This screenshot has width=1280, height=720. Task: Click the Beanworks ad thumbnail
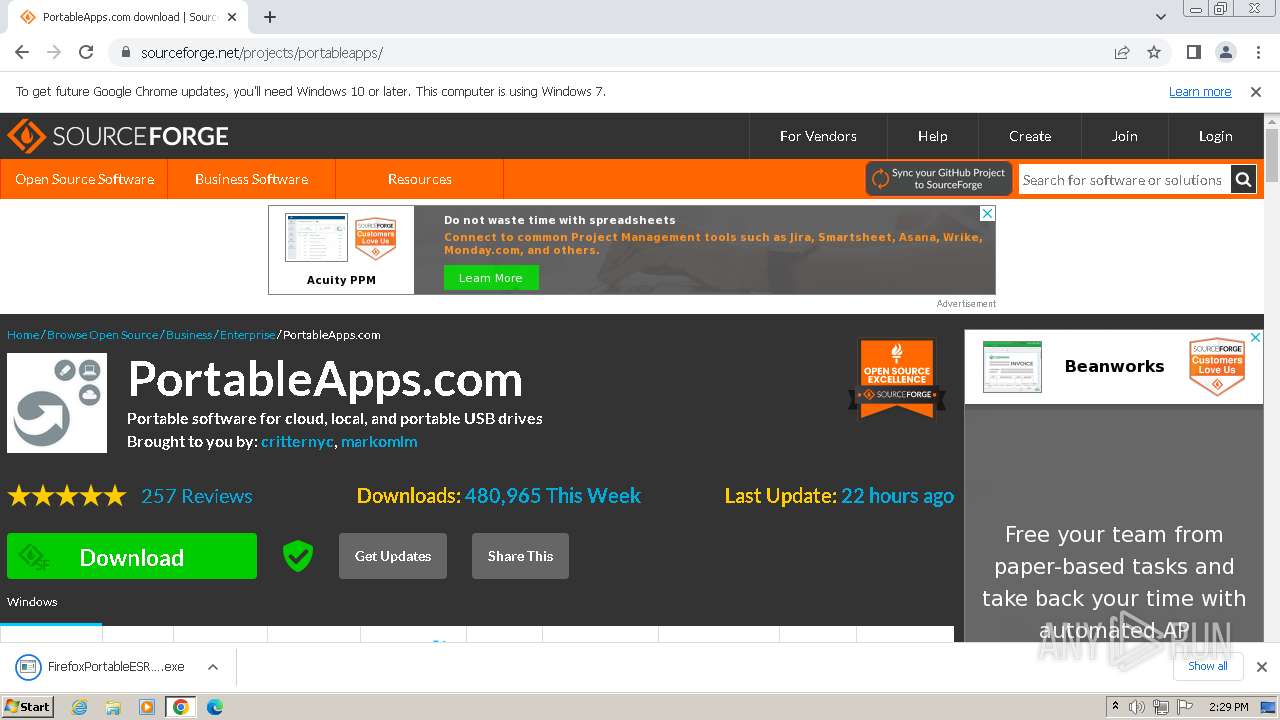[1012, 366]
